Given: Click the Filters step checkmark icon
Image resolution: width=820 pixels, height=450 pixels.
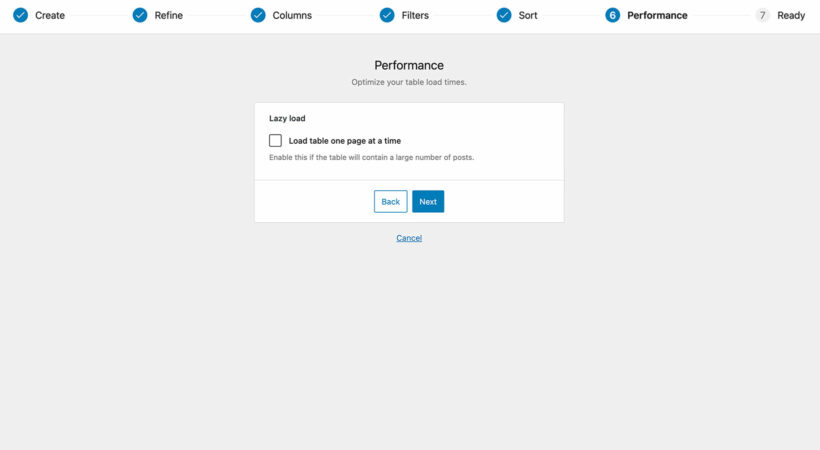Looking at the screenshot, I should pyautogui.click(x=387, y=15).
